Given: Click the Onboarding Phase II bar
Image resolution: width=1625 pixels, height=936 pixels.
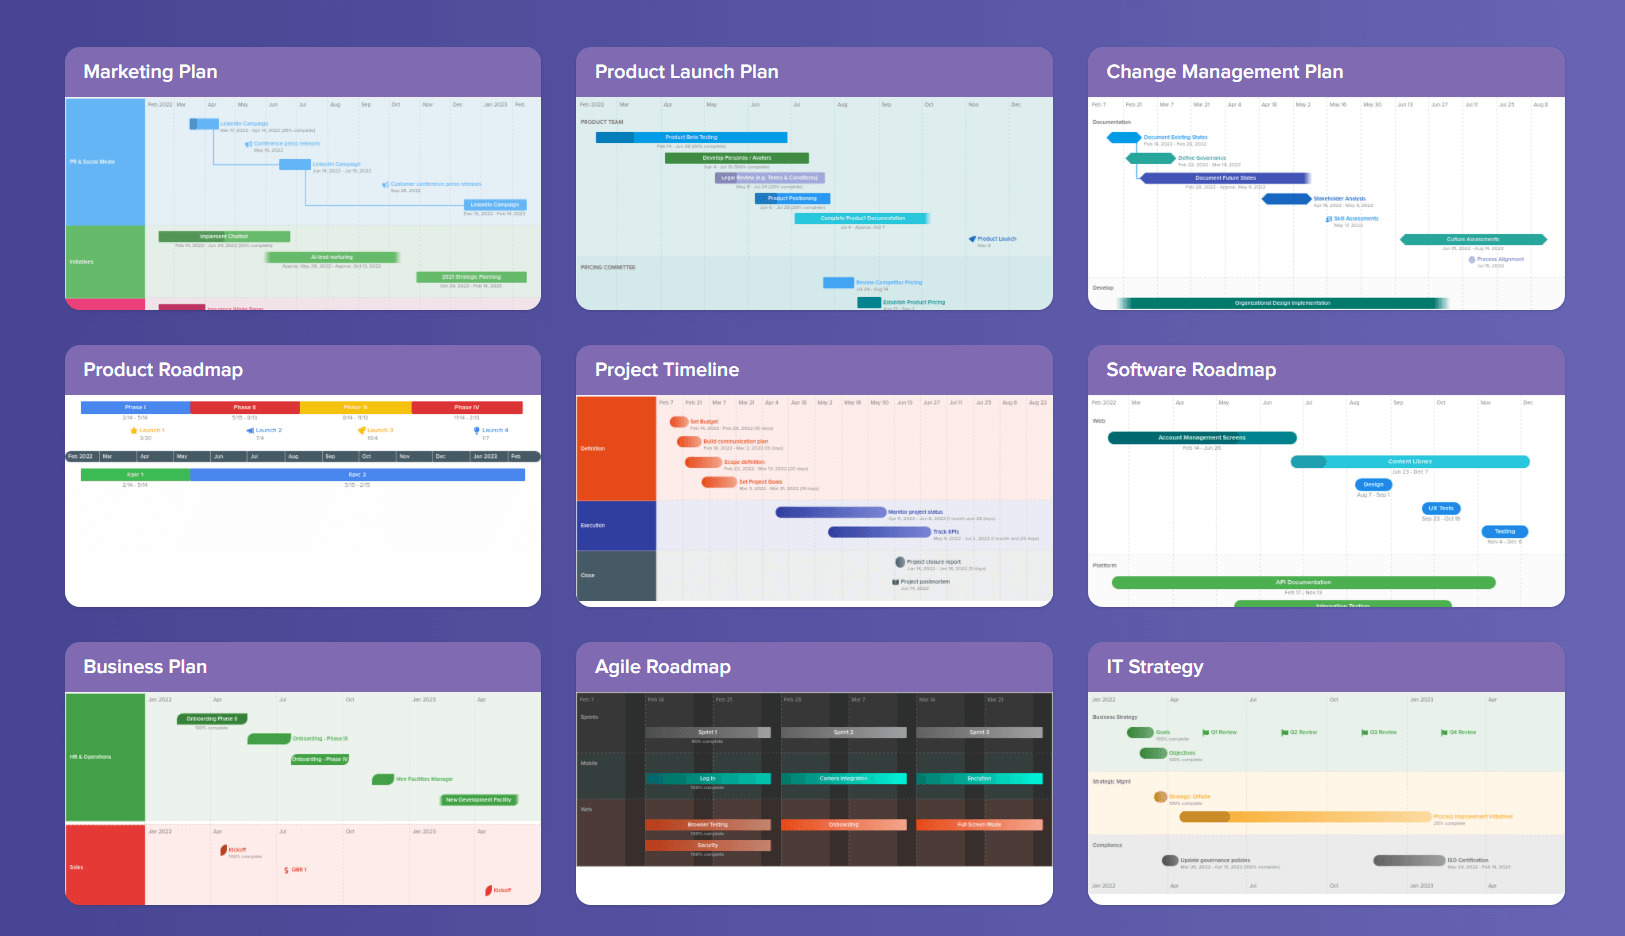Looking at the screenshot, I should click(x=212, y=719).
